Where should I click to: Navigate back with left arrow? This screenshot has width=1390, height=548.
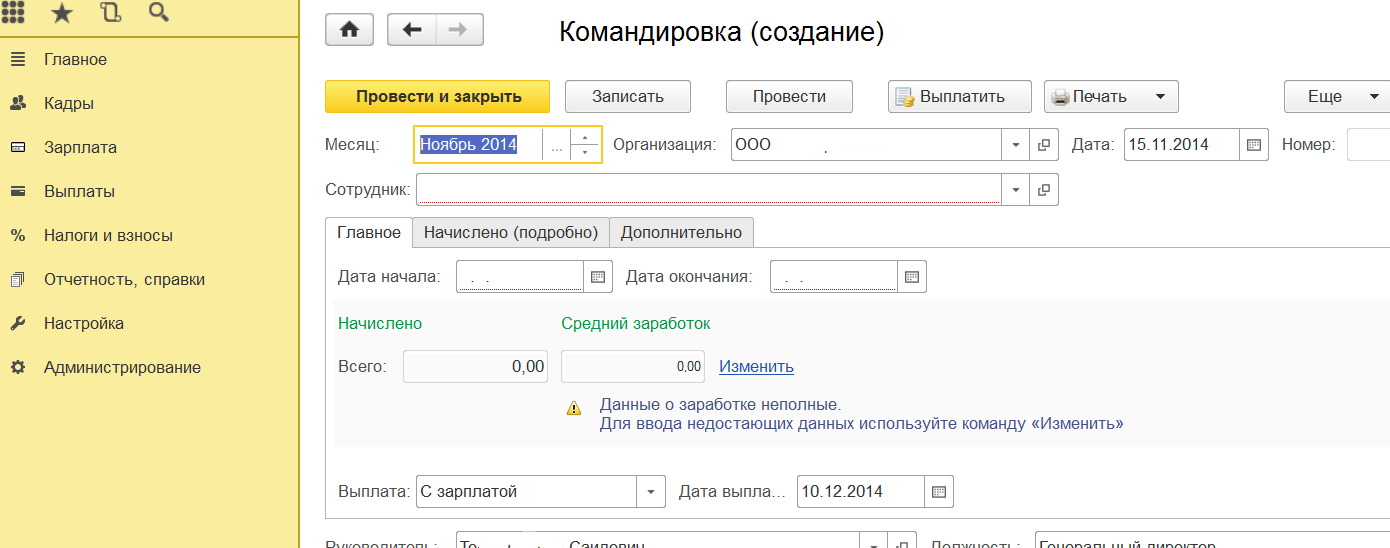[411, 30]
